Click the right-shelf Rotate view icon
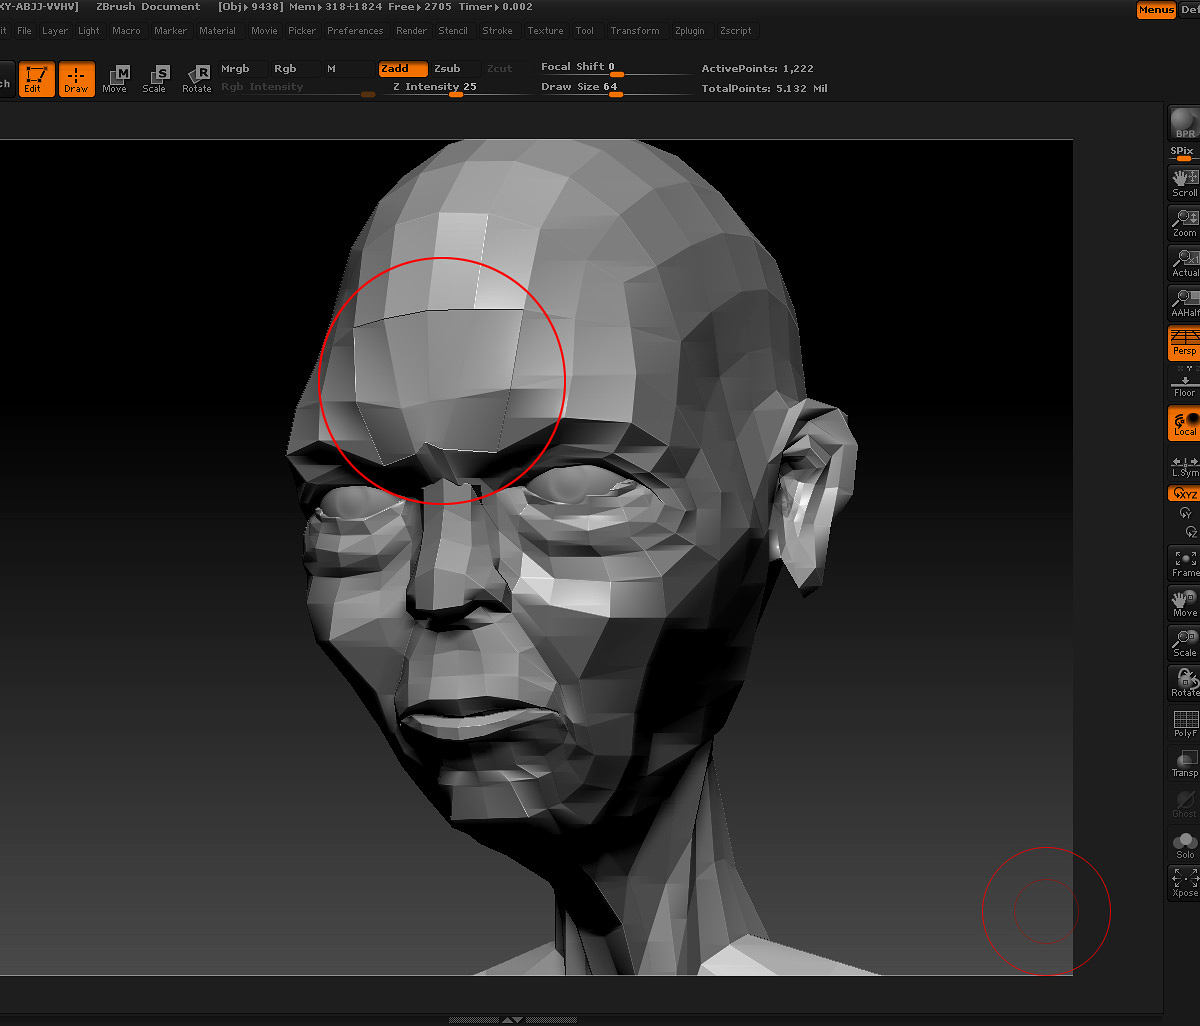 pyautogui.click(x=1185, y=683)
